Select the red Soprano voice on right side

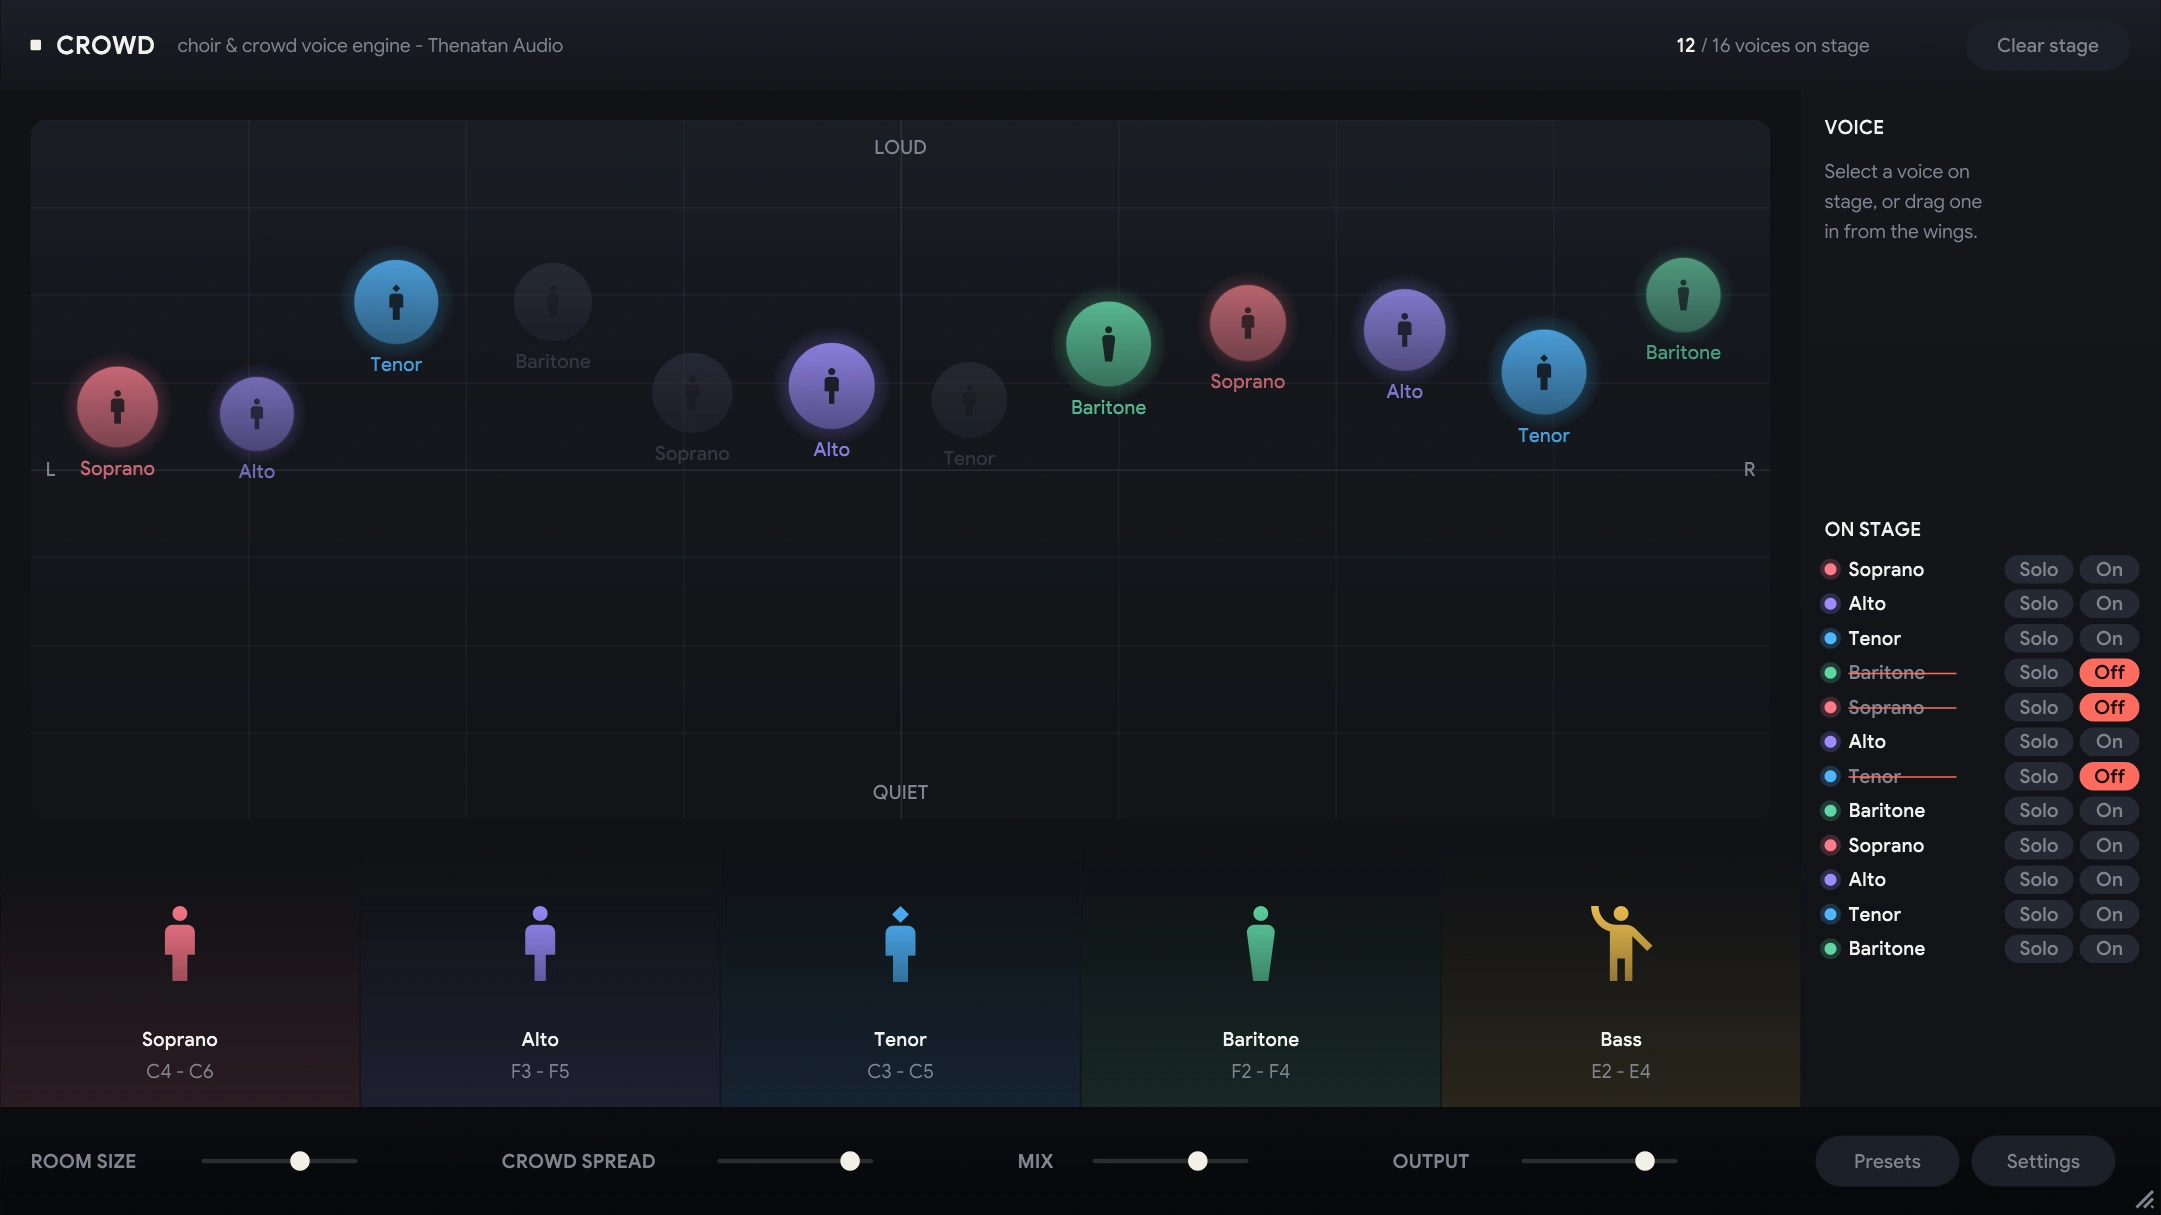click(x=1247, y=323)
